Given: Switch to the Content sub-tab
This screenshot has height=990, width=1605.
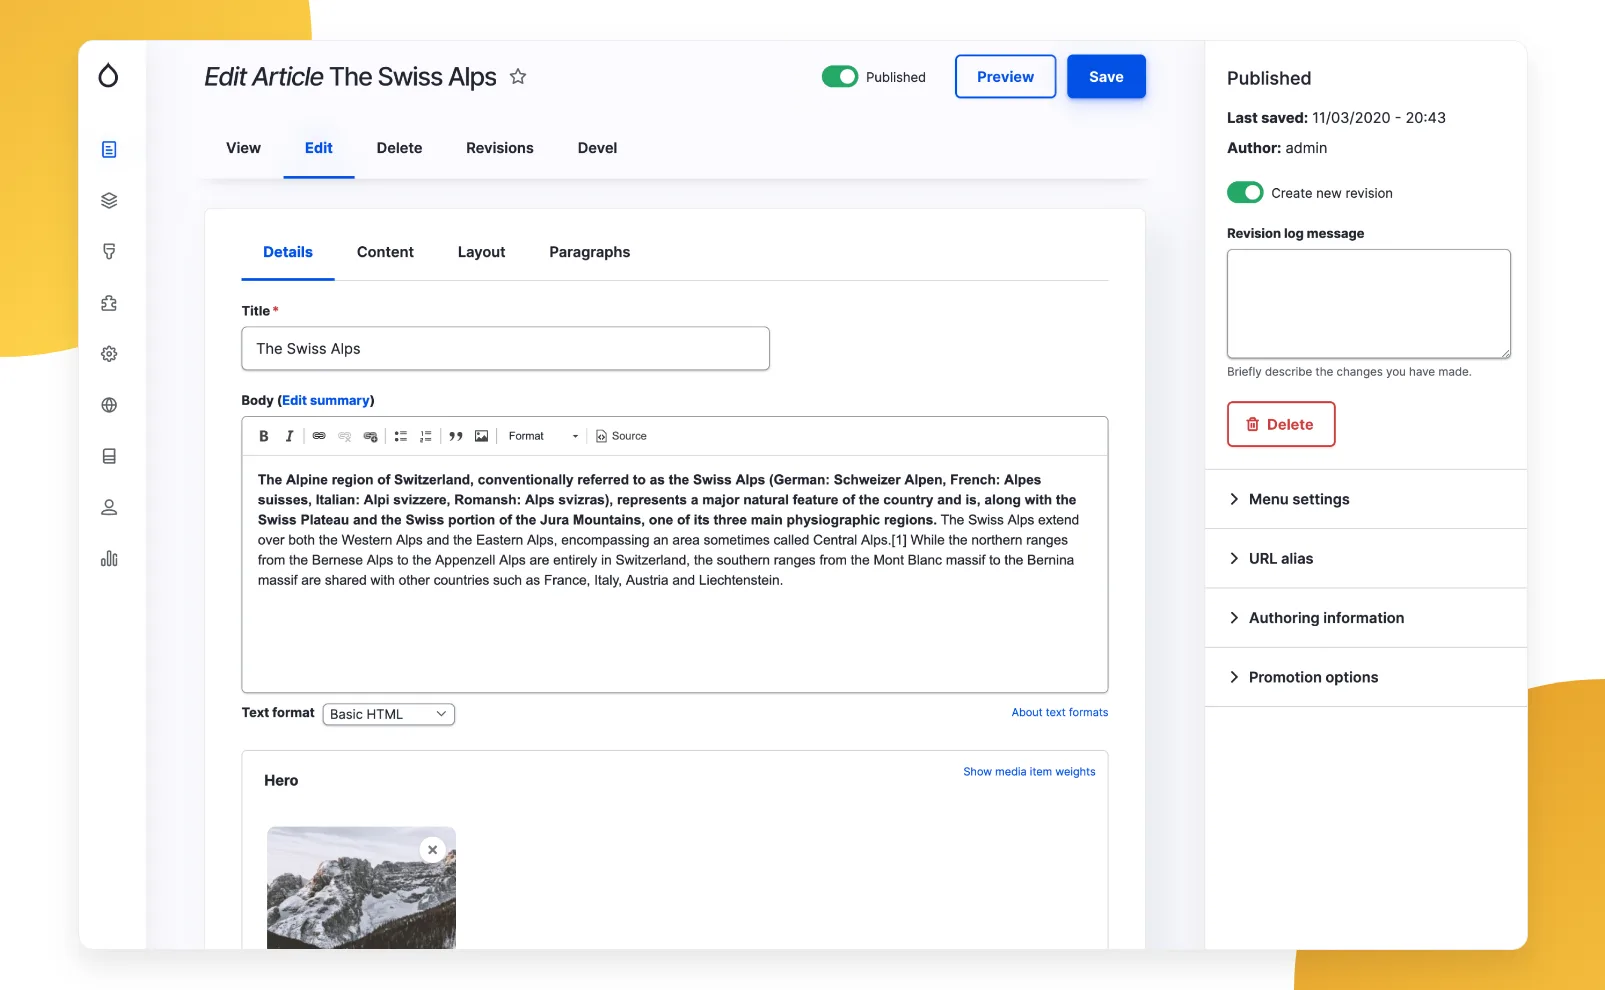Looking at the screenshot, I should pos(385,252).
